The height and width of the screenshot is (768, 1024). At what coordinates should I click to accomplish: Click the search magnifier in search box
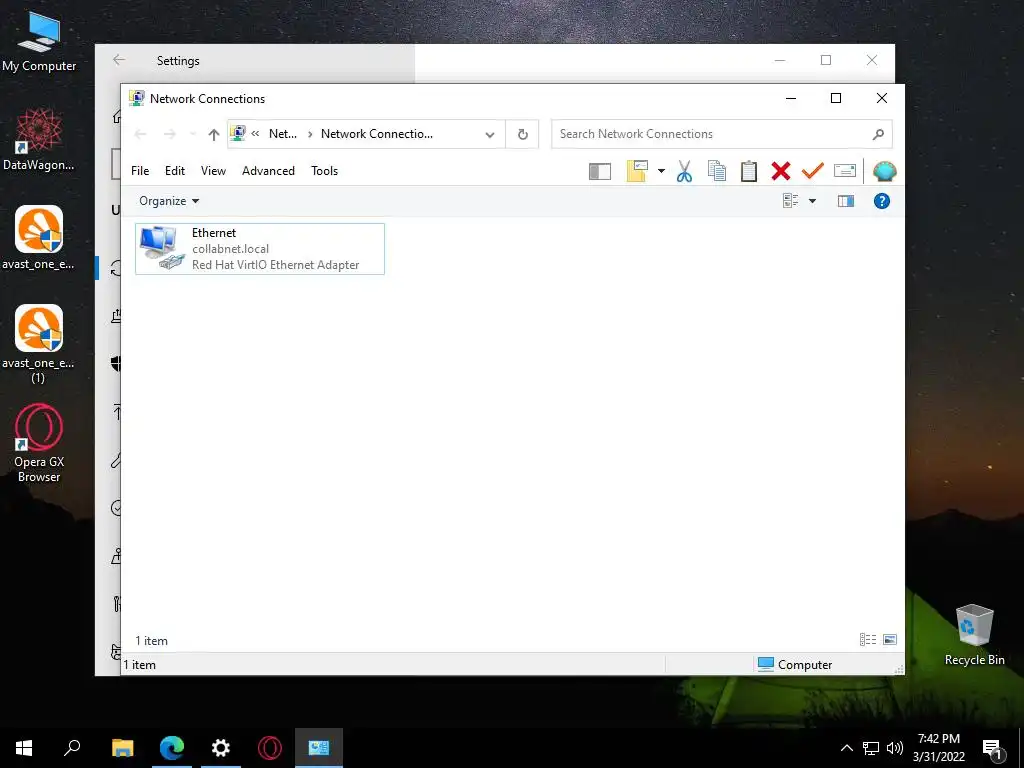click(878, 135)
